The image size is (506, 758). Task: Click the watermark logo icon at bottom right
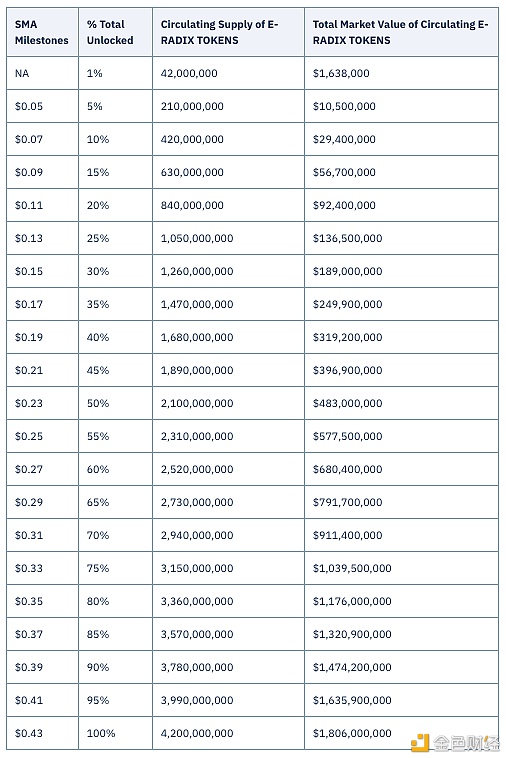(x=419, y=742)
